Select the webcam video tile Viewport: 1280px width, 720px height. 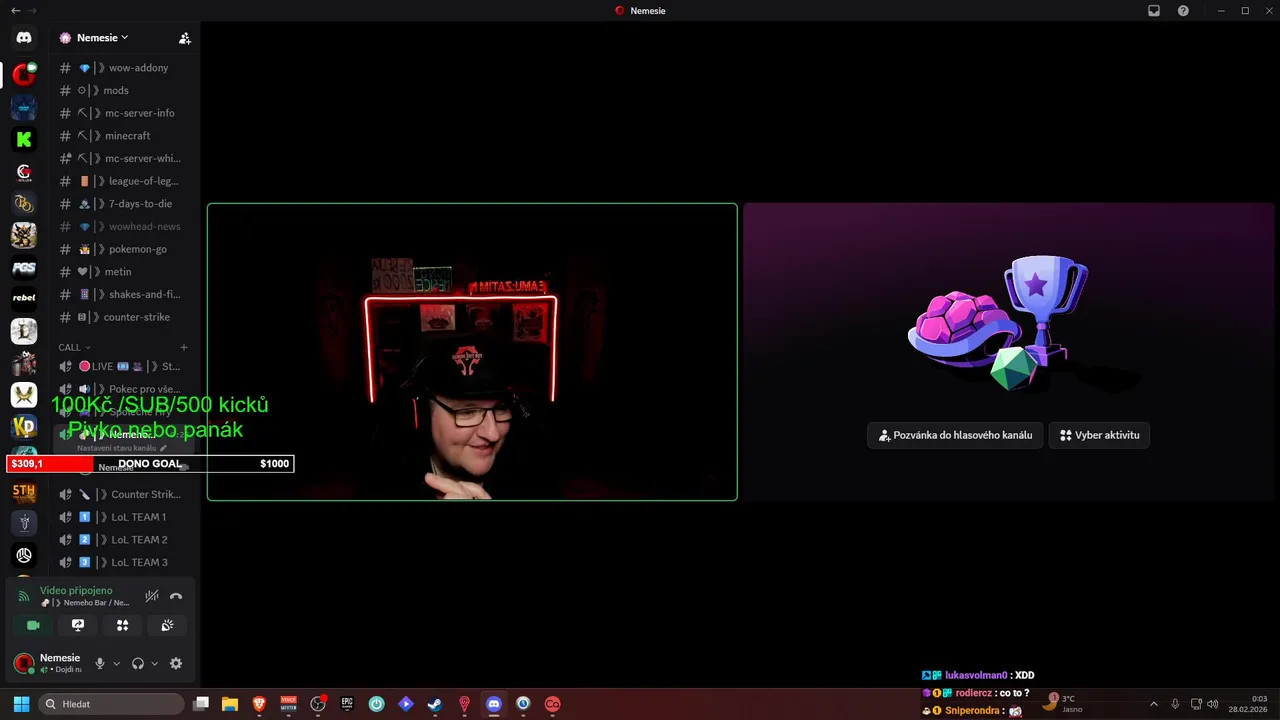pos(472,352)
